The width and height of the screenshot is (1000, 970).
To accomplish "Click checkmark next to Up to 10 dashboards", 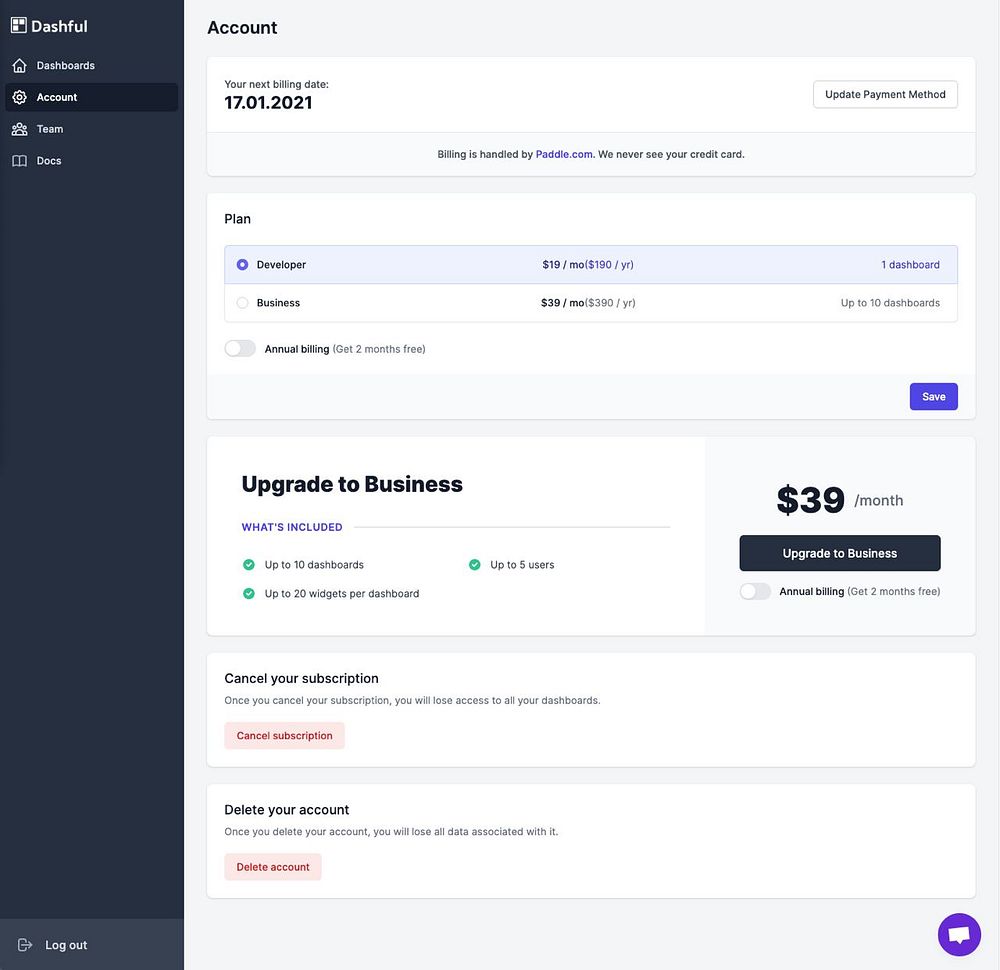I will click(x=249, y=564).
